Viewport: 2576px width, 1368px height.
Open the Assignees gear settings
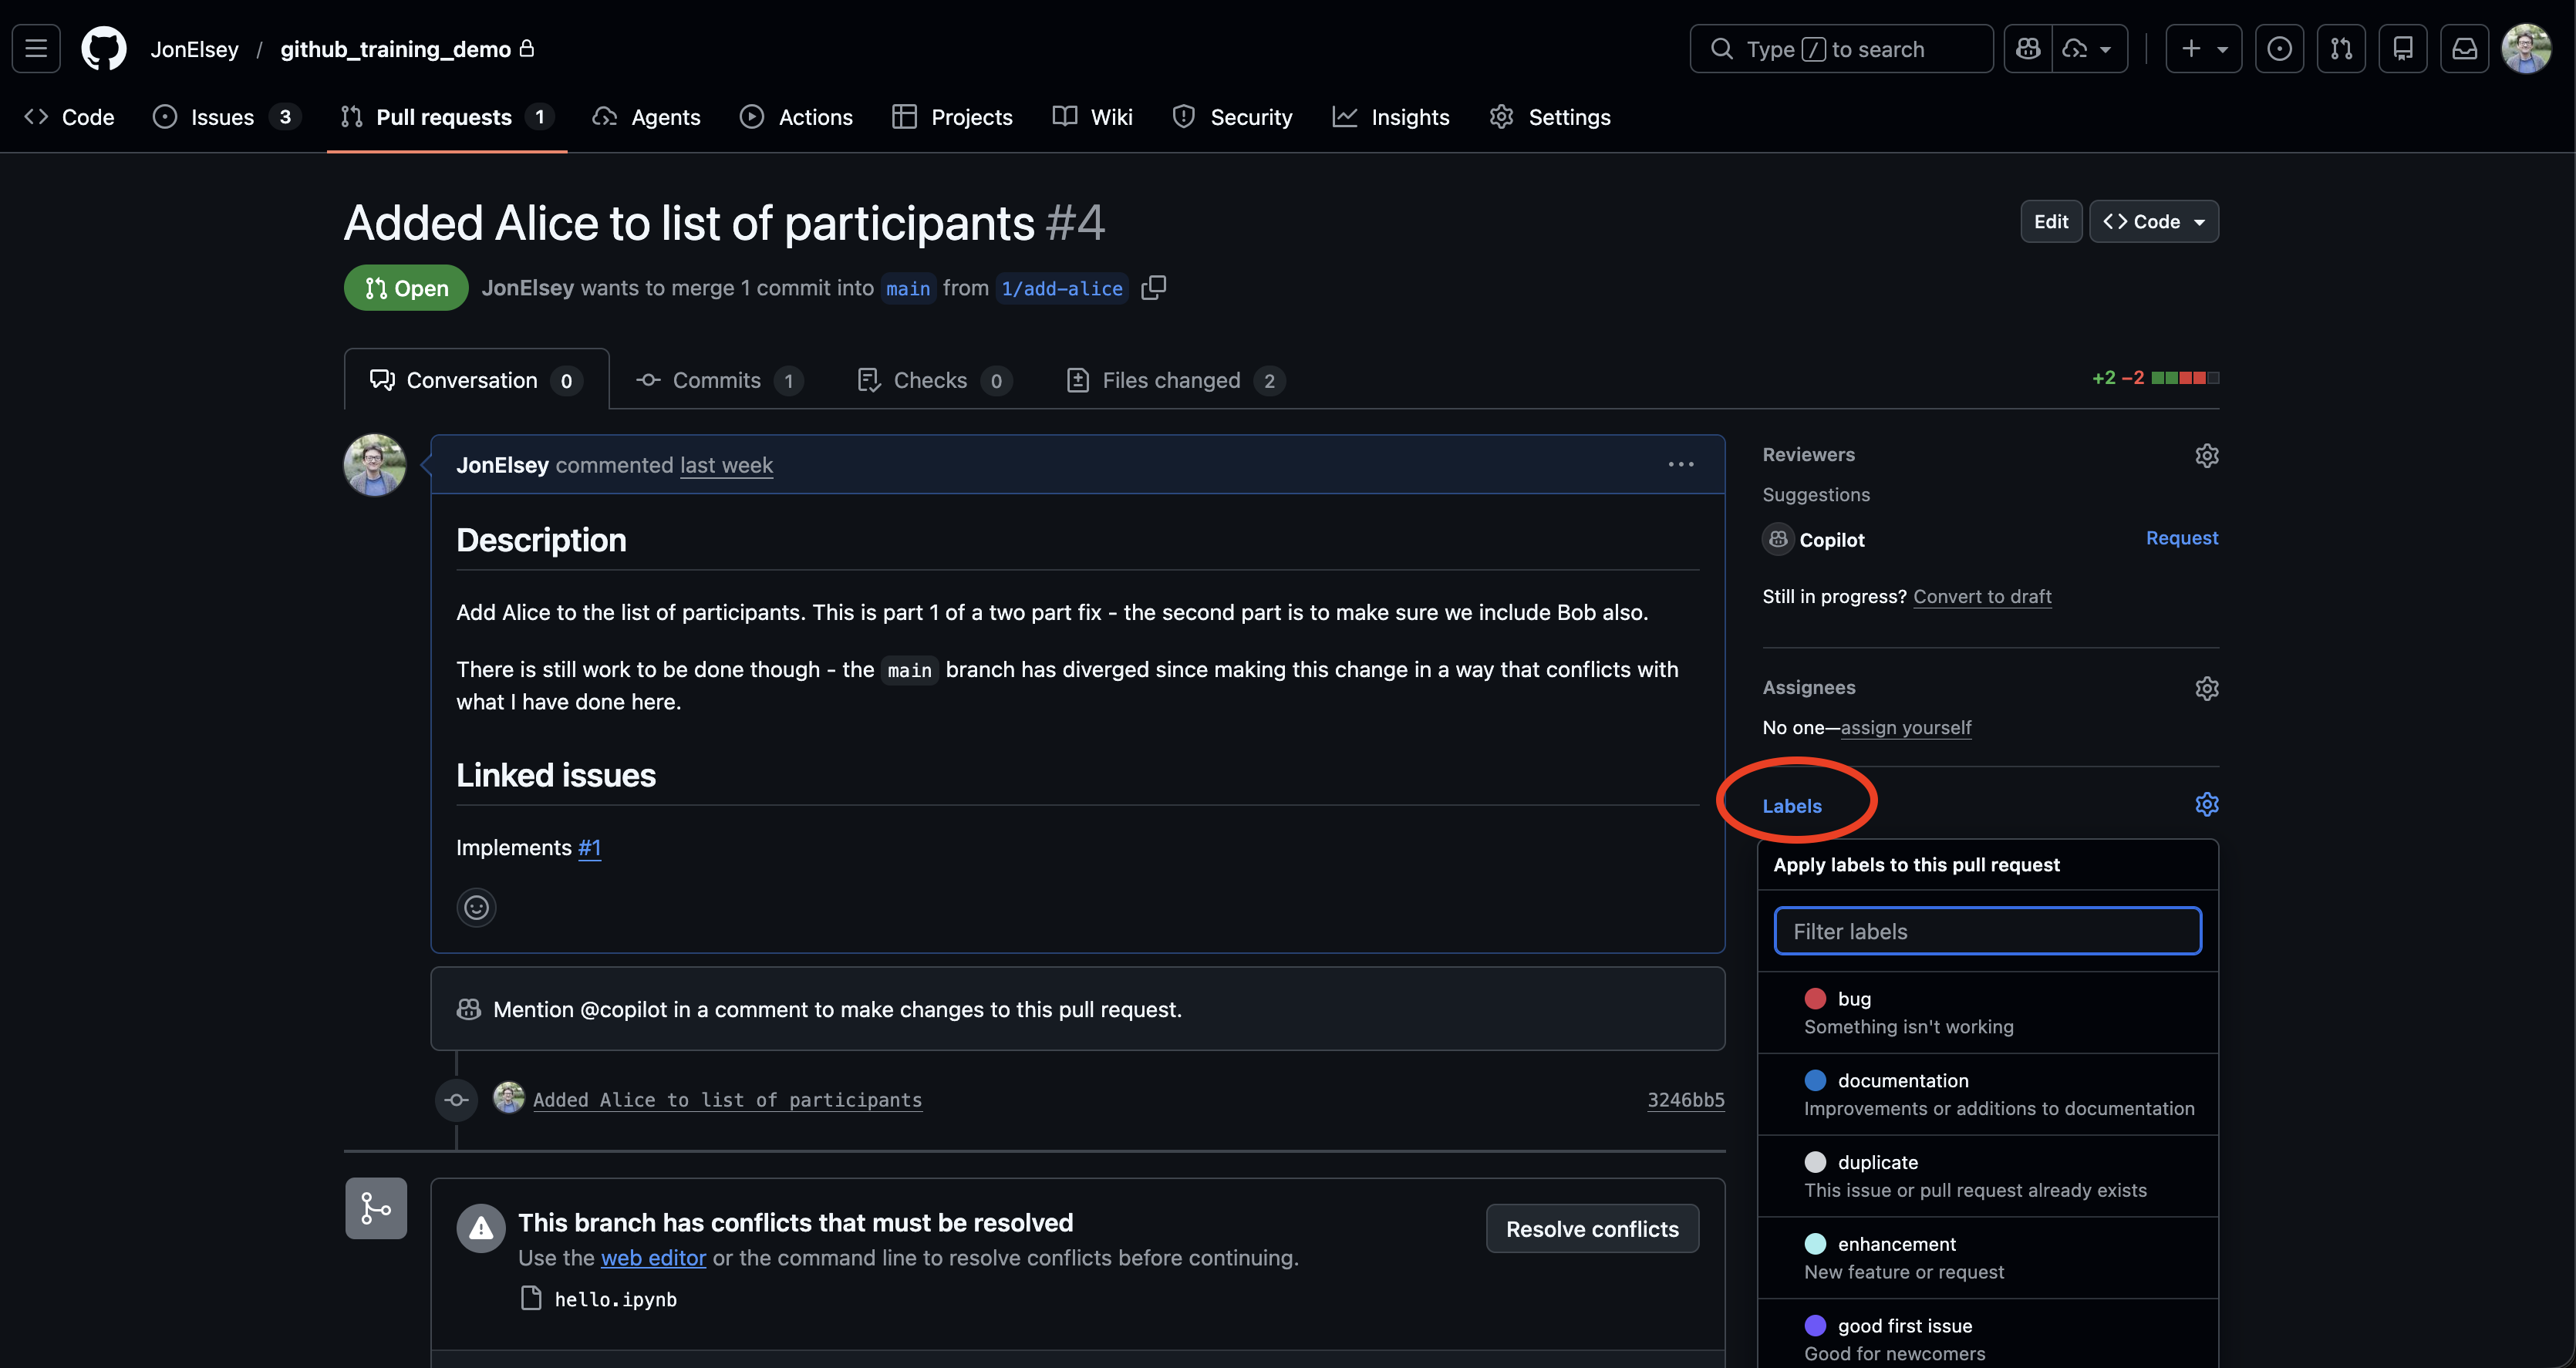coord(2206,688)
